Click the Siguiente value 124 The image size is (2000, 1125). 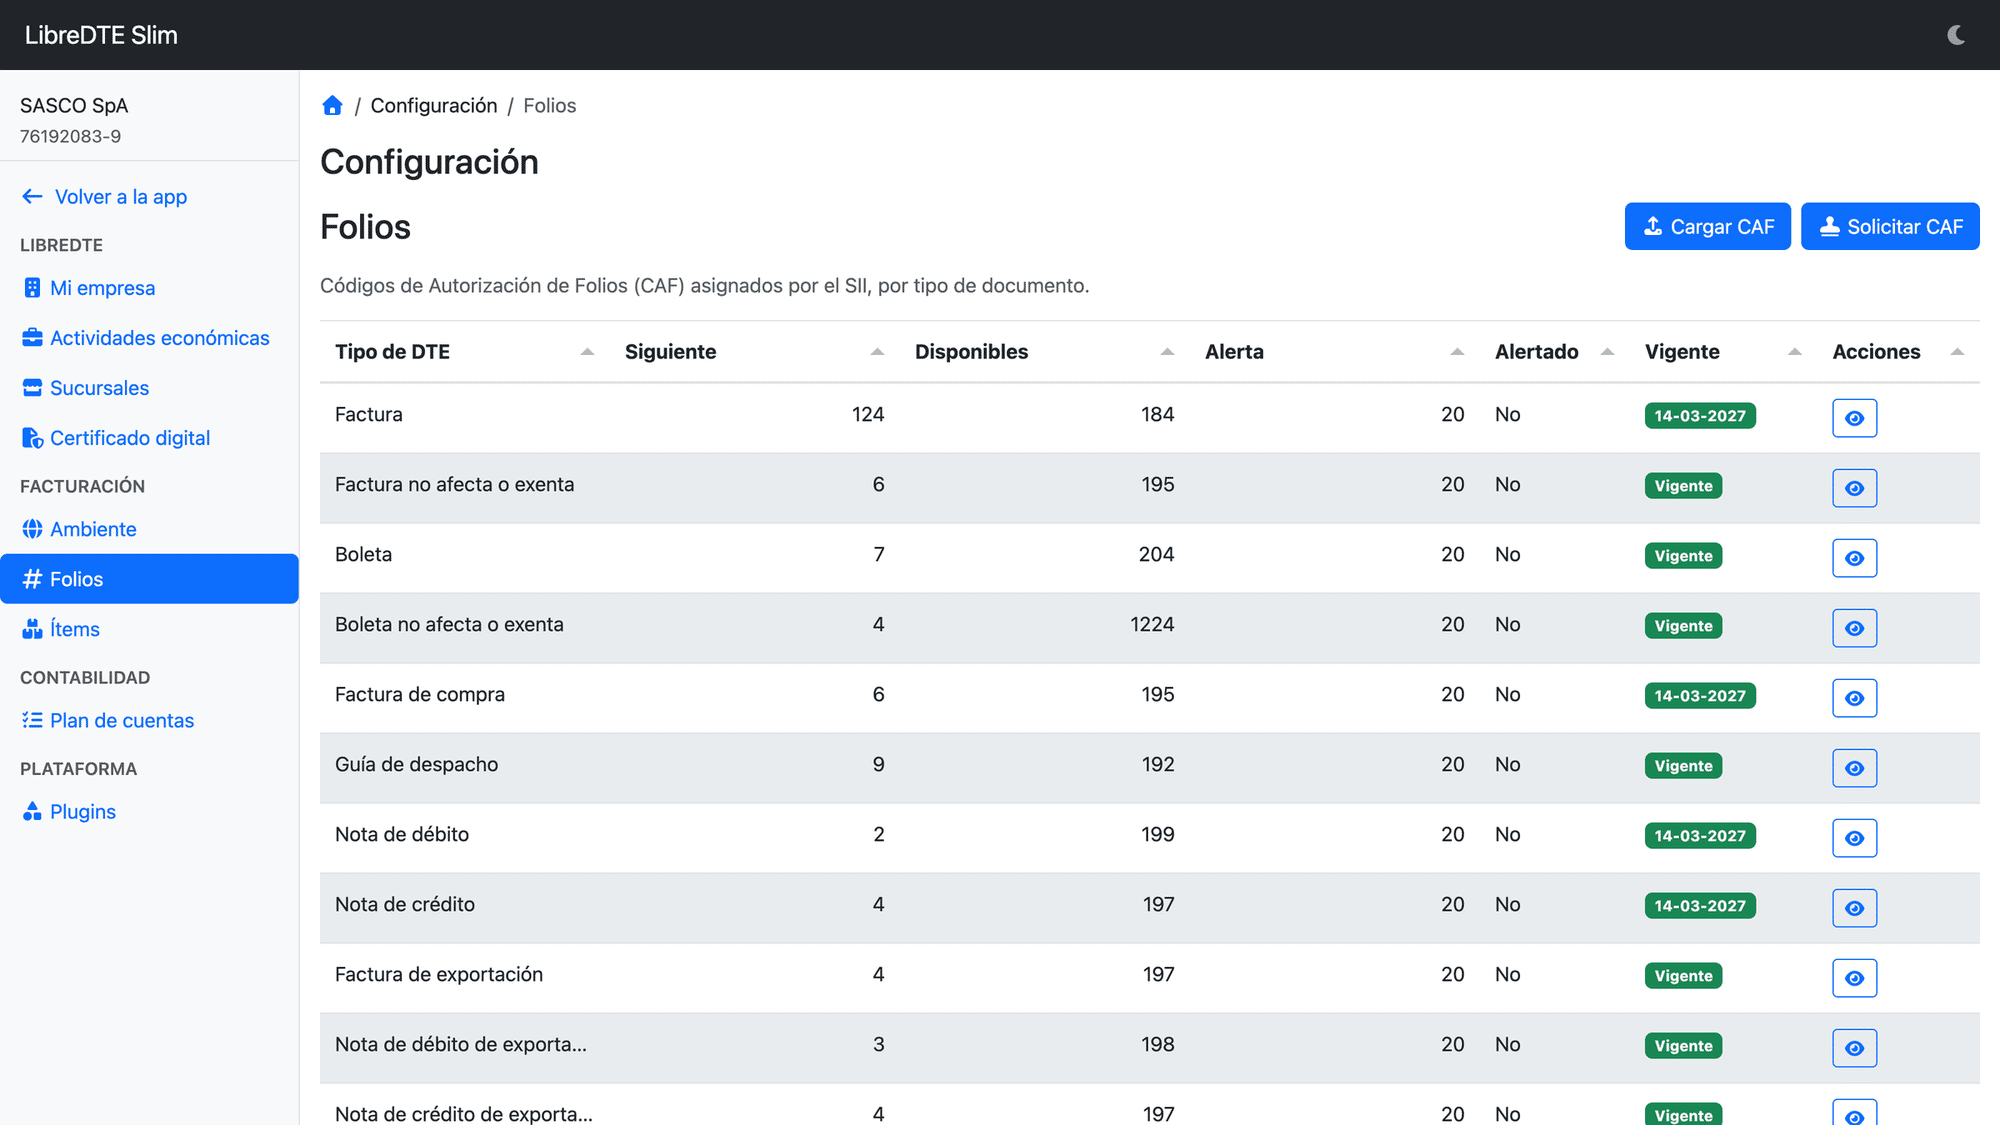(868, 414)
